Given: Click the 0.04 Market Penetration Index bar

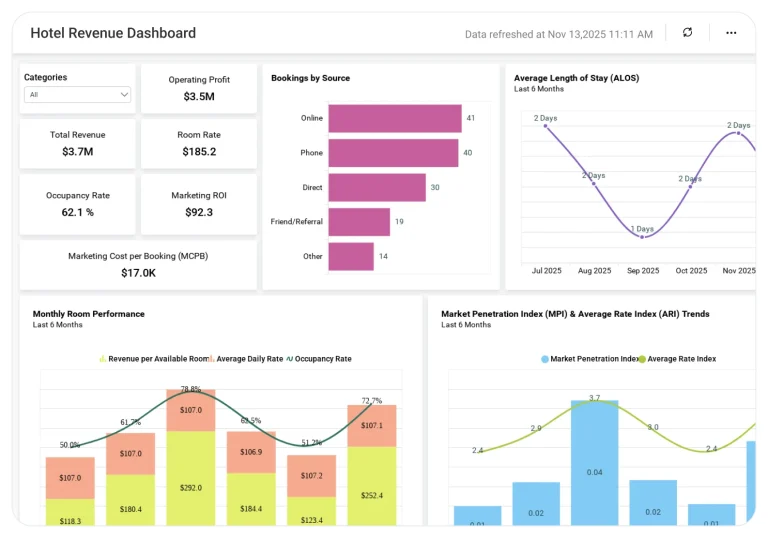Looking at the screenshot, I should click(595, 463).
